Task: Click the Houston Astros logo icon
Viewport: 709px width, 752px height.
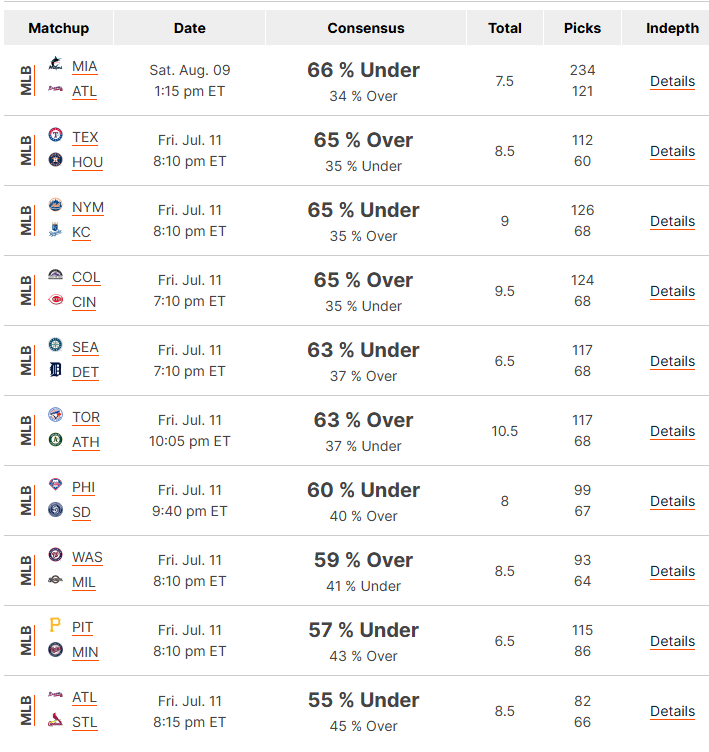Action: pyautogui.click(x=56, y=160)
